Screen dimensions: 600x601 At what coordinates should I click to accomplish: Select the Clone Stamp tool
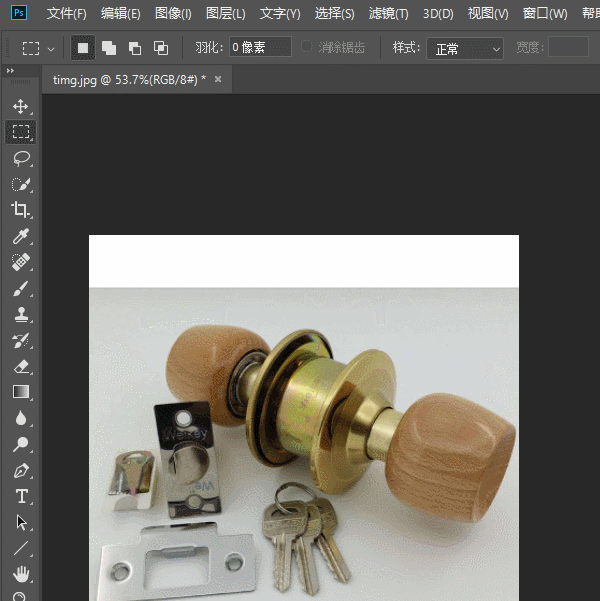coord(20,314)
